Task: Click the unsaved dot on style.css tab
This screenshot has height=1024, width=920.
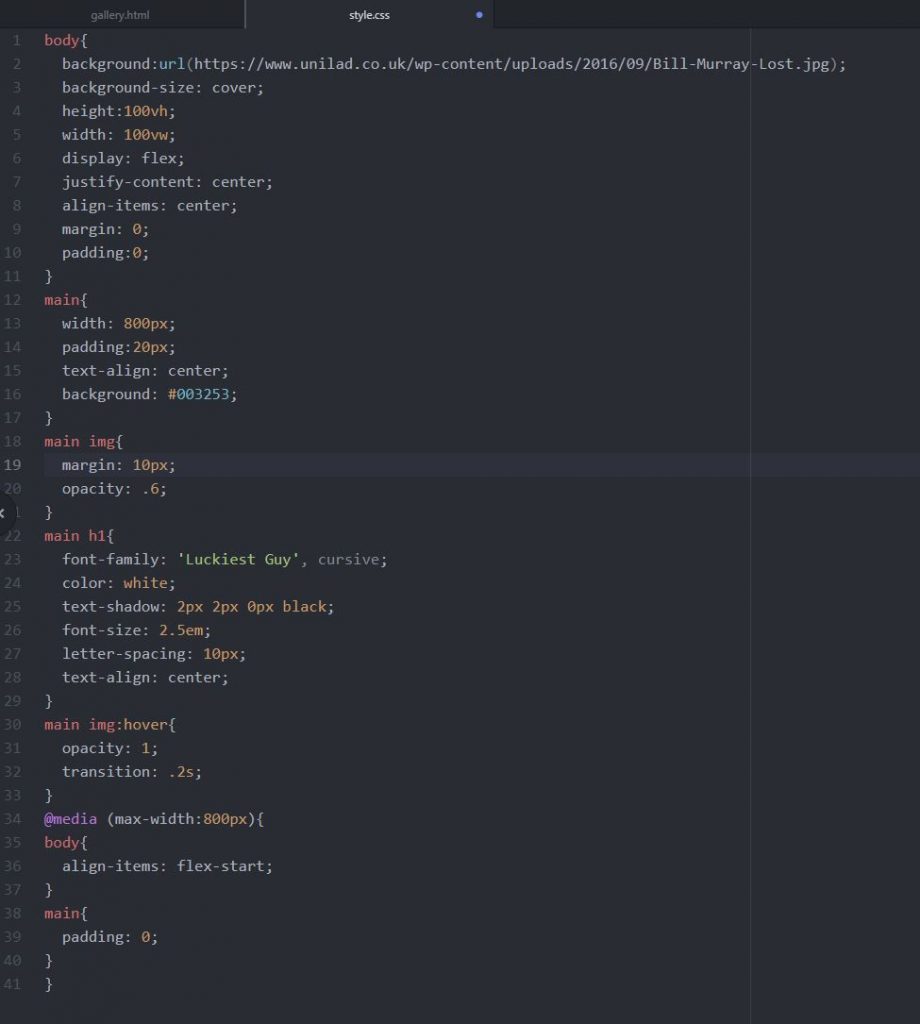Action: [479, 14]
